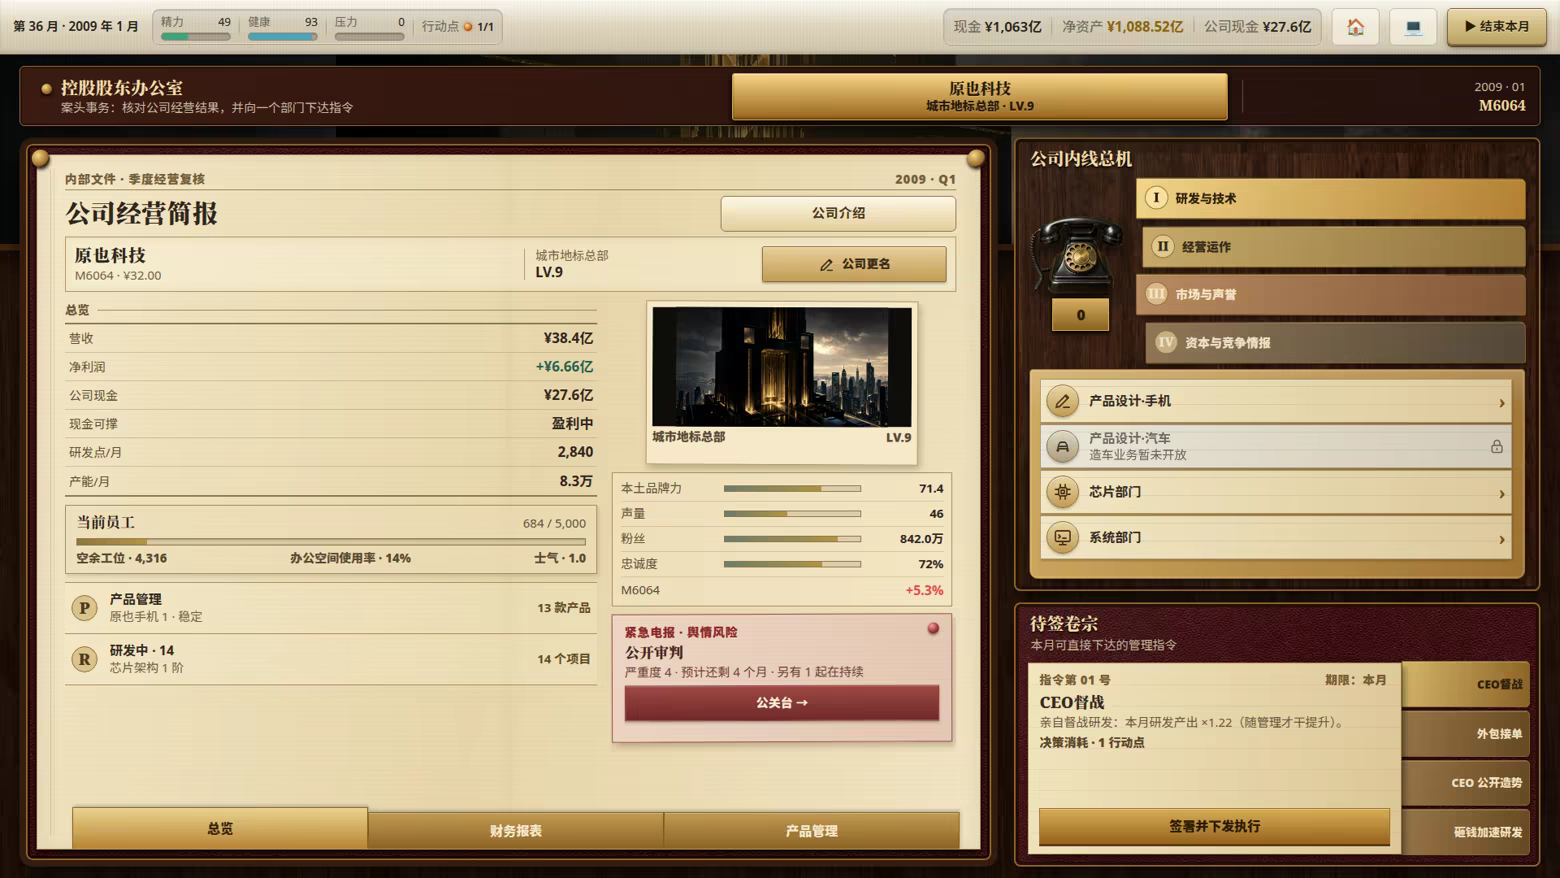
Task: Click the car icon beside 产品设计·汽车
Action: tap(1062, 446)
